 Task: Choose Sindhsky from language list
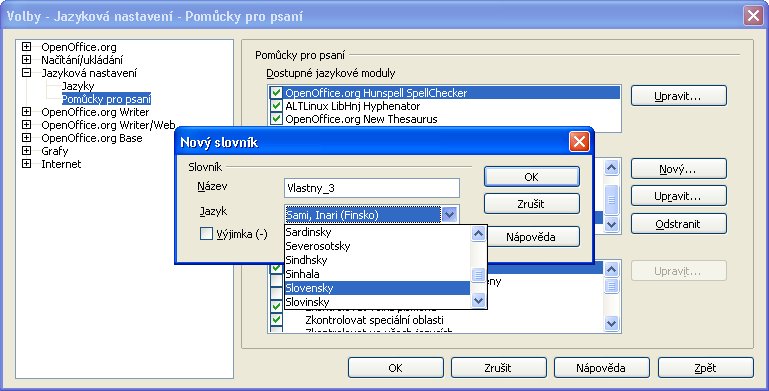[377, 260]
